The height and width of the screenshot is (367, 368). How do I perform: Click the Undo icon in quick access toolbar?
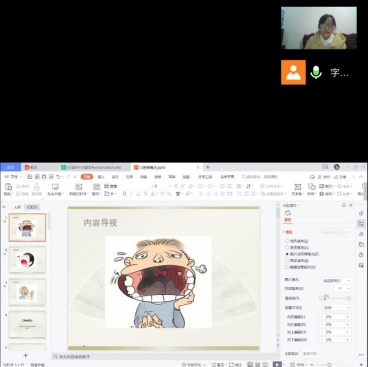click(58, 176)
